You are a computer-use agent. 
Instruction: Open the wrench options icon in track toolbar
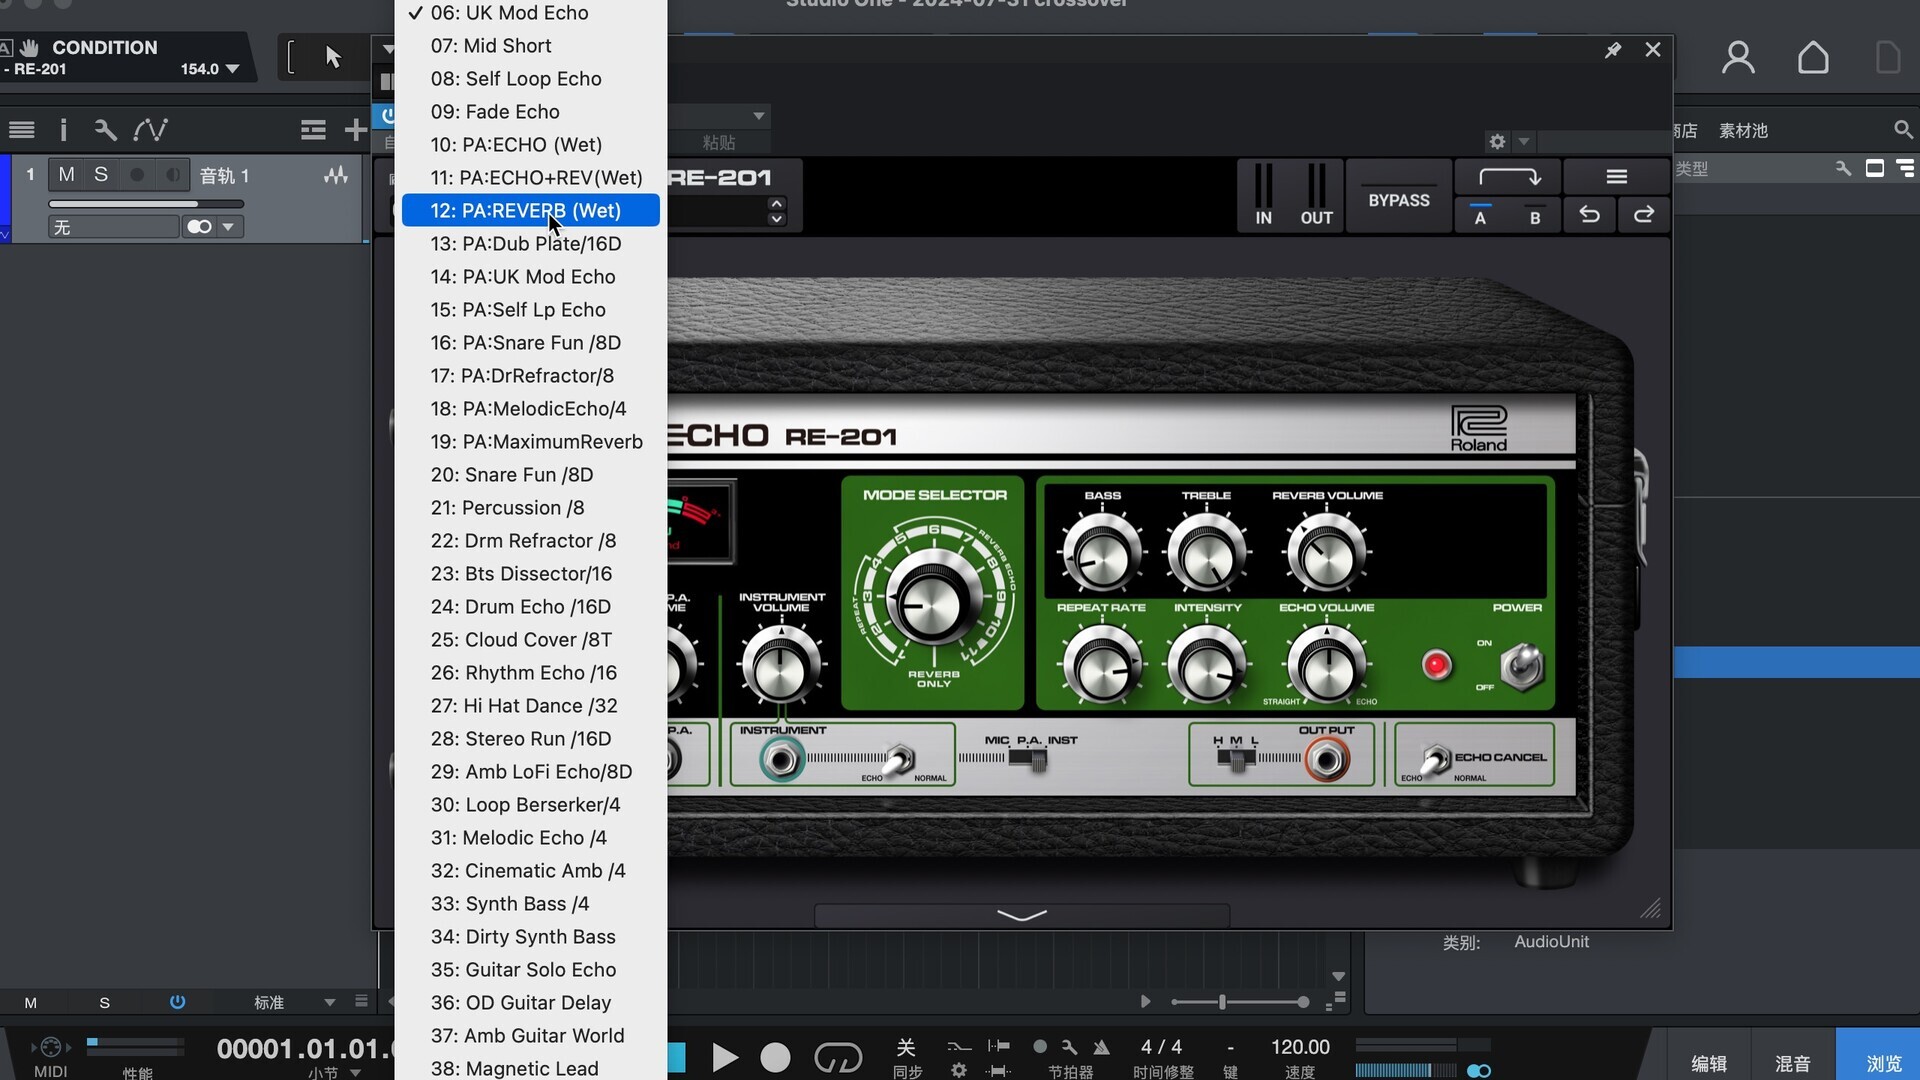(x=105, y=130)
